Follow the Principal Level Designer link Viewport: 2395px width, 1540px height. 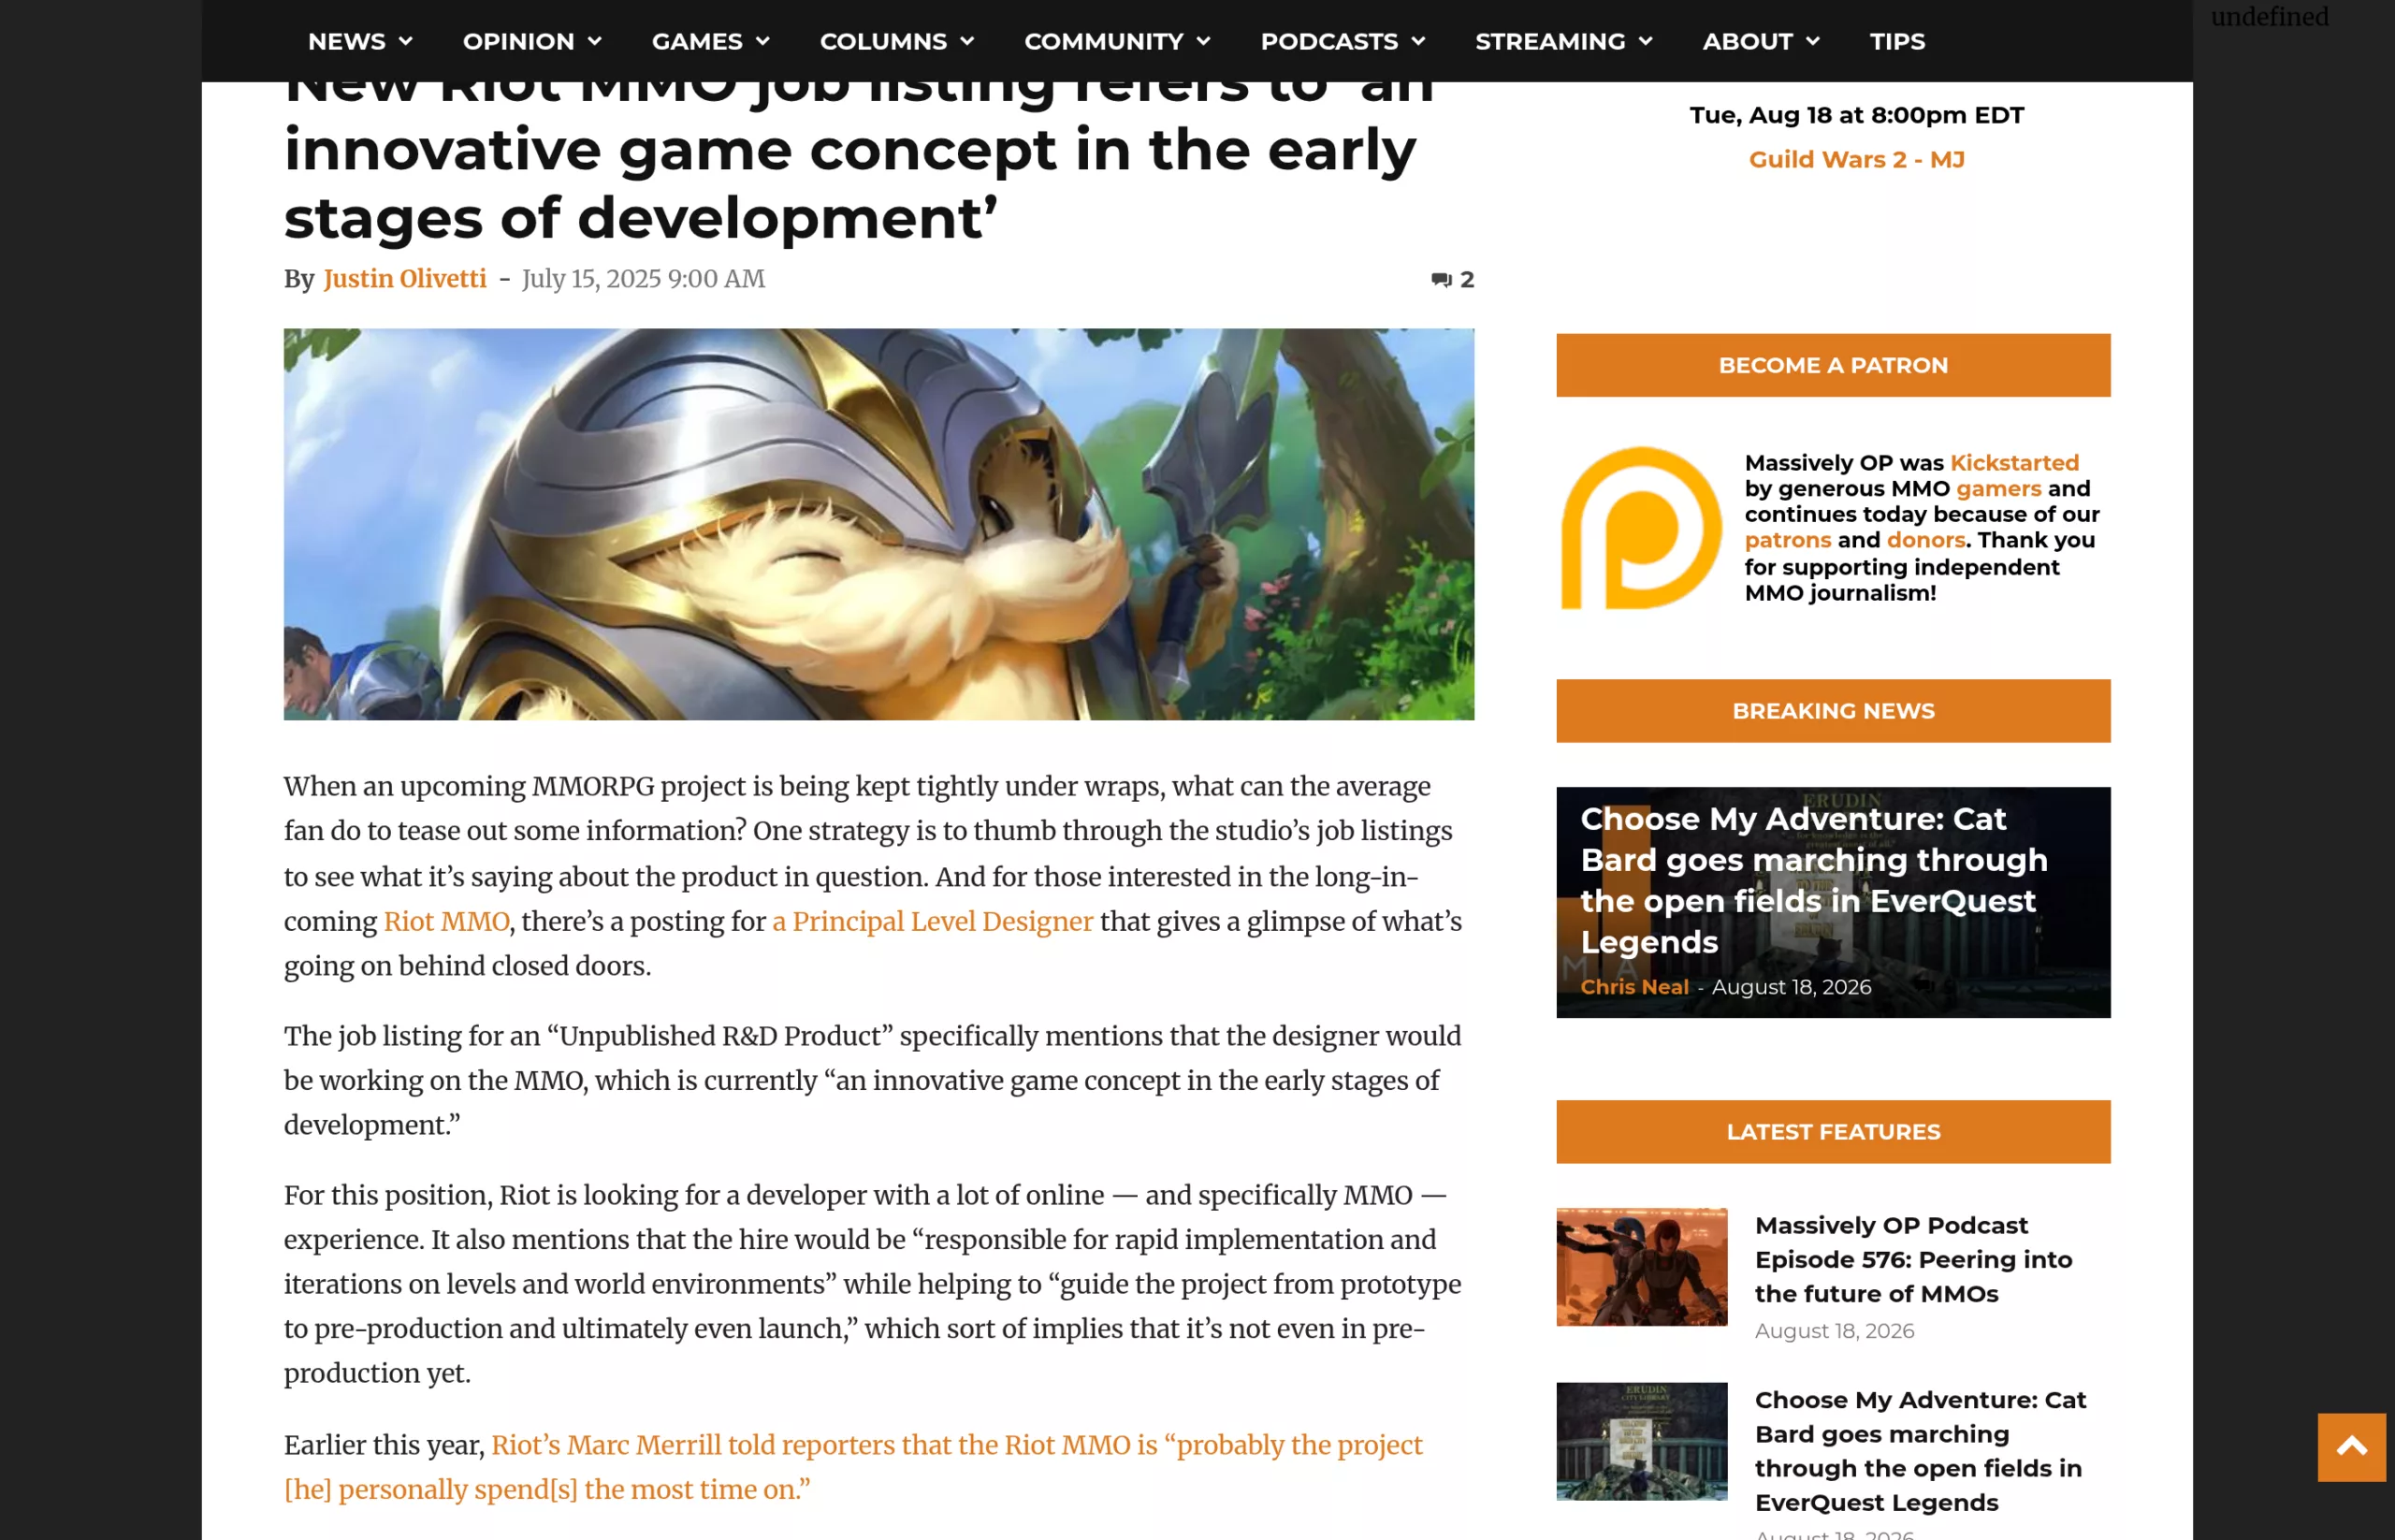pos(932,921)
